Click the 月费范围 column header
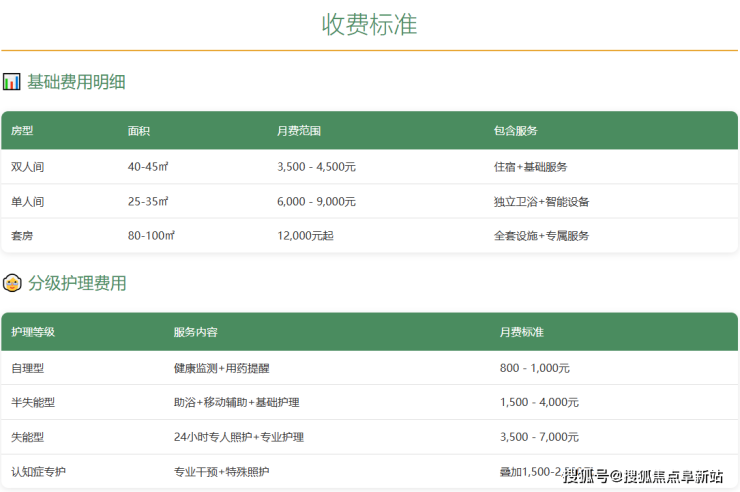740x492 pixels. click(298, 131)
